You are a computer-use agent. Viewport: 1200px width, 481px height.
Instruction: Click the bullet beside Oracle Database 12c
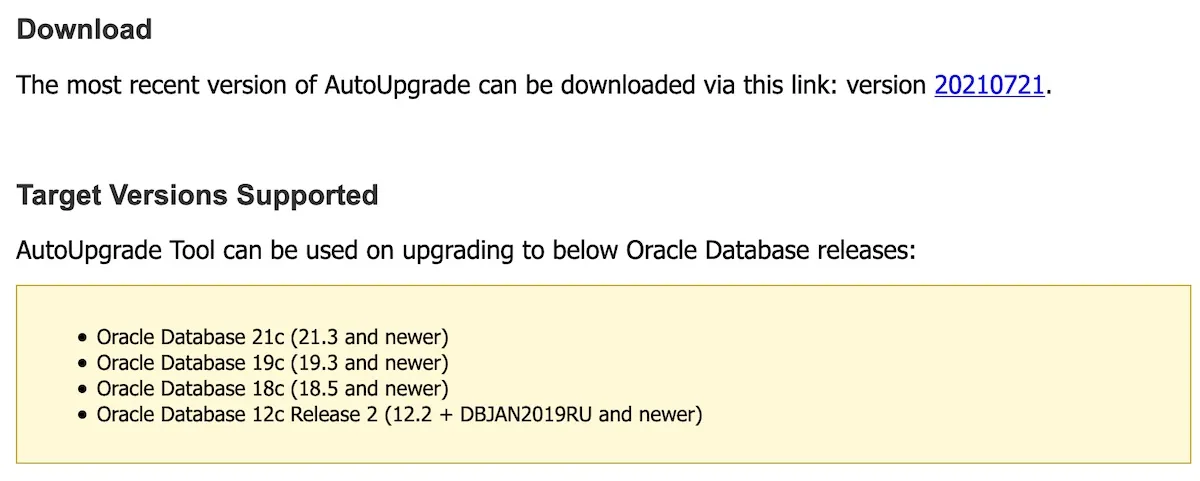pyautogui.click(x=84, y=415)
